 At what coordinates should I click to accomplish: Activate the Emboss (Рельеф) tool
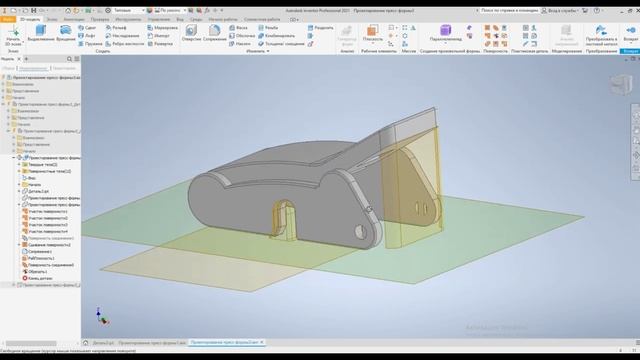(116, 28)
